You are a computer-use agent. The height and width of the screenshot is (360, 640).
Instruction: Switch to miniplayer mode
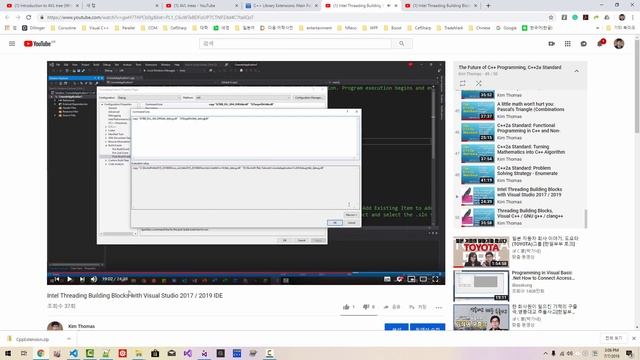tap(411, 279)
